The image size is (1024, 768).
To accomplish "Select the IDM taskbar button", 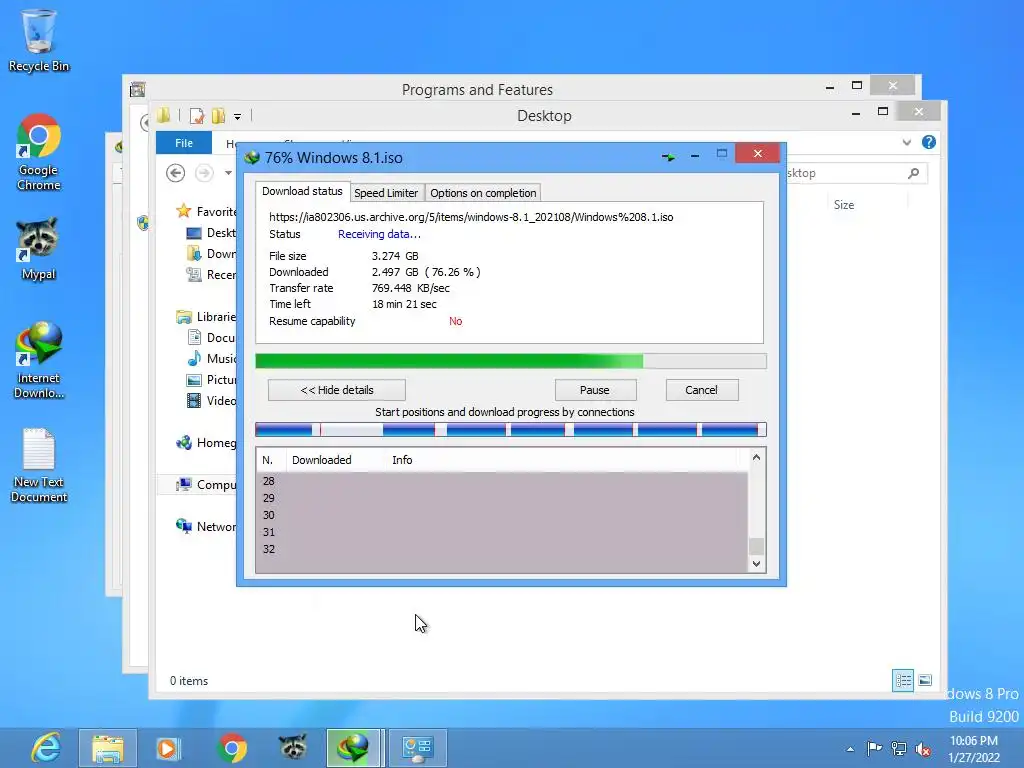I will click(353, 748).
